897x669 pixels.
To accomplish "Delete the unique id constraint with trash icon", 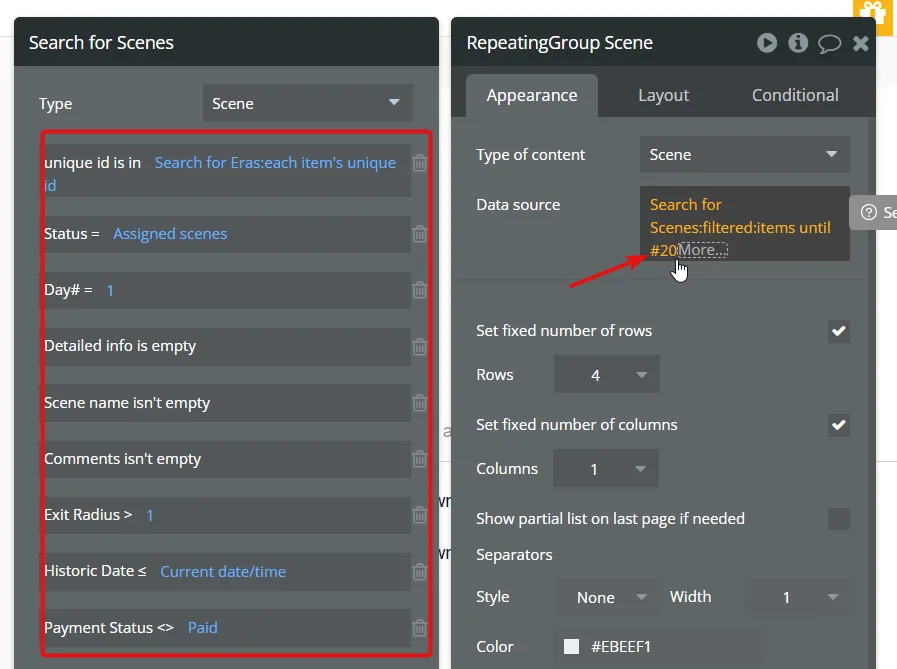I will [x=420, y=163].
